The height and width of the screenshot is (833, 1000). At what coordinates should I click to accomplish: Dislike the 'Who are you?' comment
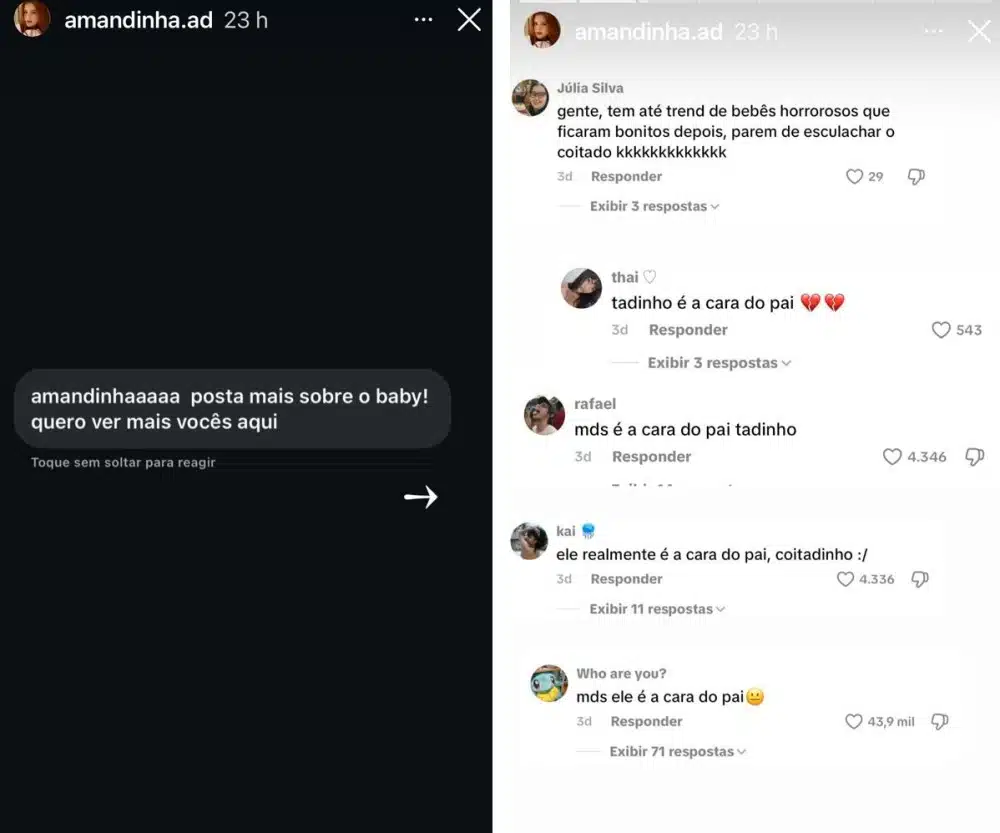click(x=938, y=721)
